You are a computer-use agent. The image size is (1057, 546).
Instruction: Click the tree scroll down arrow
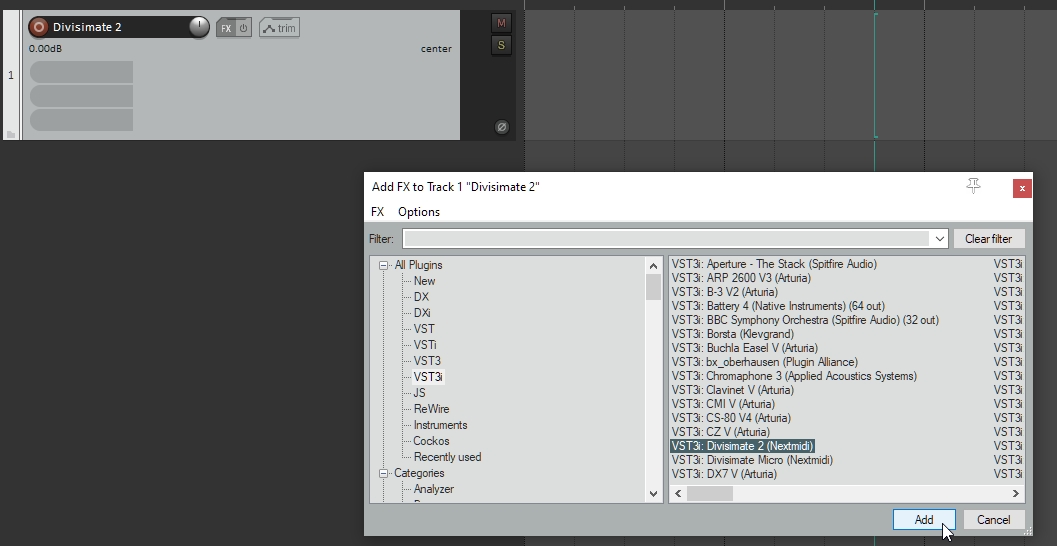653,493
